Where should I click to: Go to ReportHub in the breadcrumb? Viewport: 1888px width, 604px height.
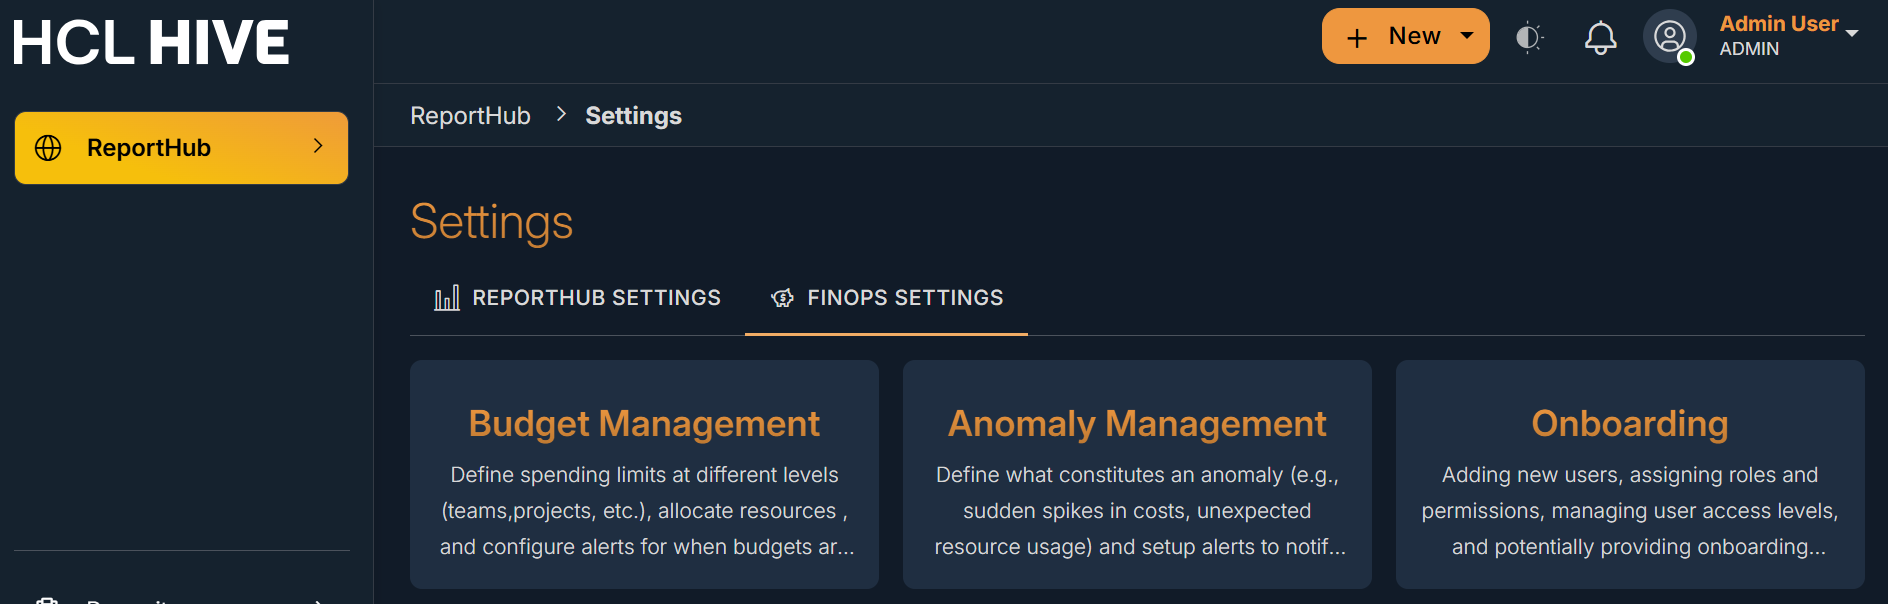coord(470,116)
